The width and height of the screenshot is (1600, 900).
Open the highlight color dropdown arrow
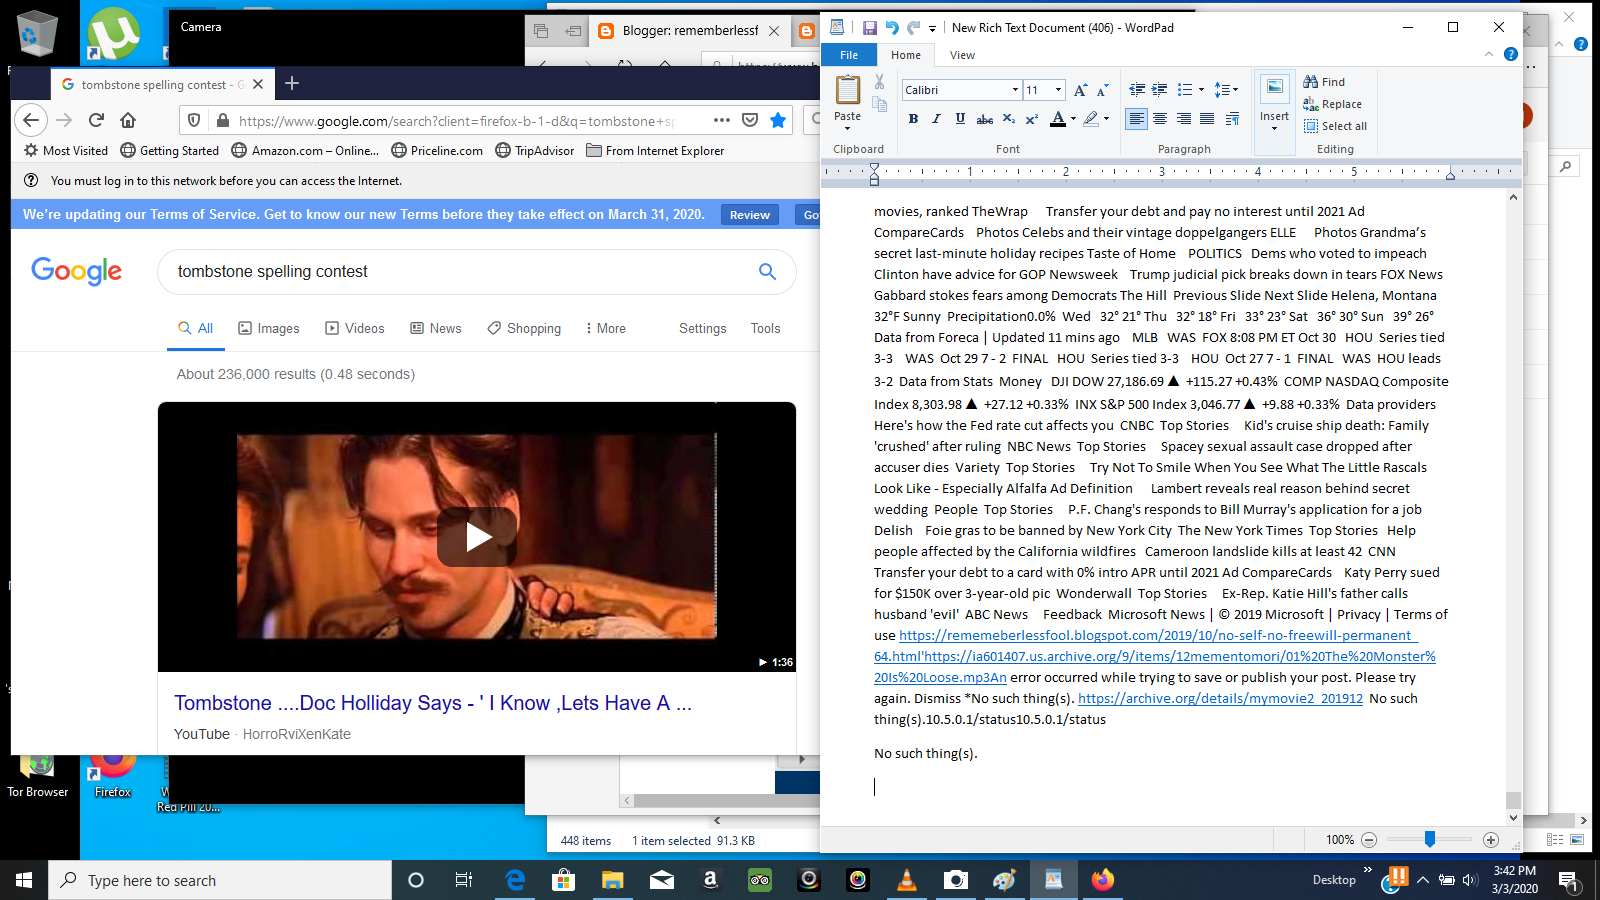(1106, 119)
